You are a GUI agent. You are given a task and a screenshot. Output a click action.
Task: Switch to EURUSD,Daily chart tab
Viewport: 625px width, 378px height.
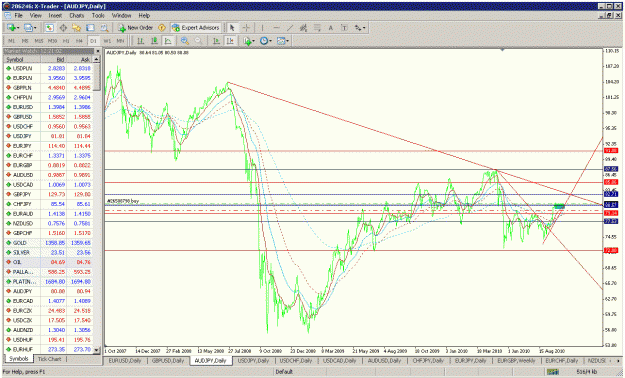point(125,360)
